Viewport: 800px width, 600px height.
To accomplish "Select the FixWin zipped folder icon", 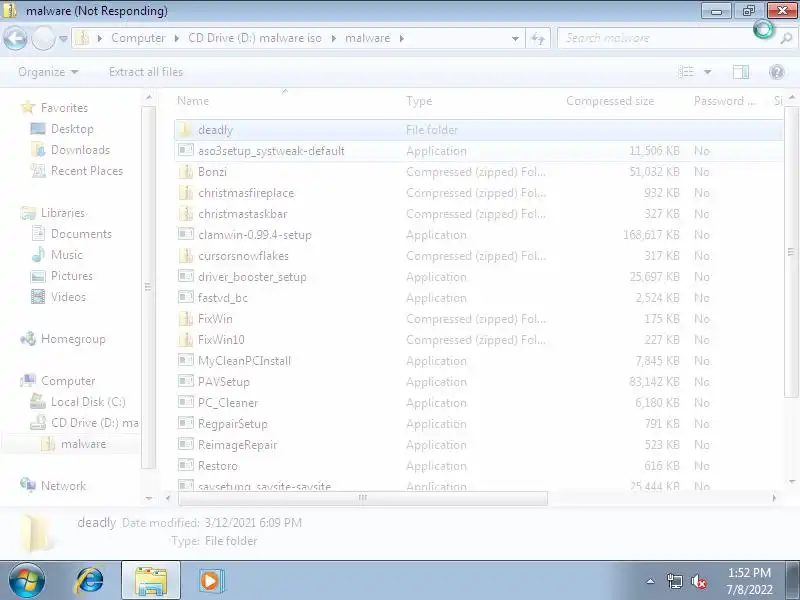I will pos(185,318).
